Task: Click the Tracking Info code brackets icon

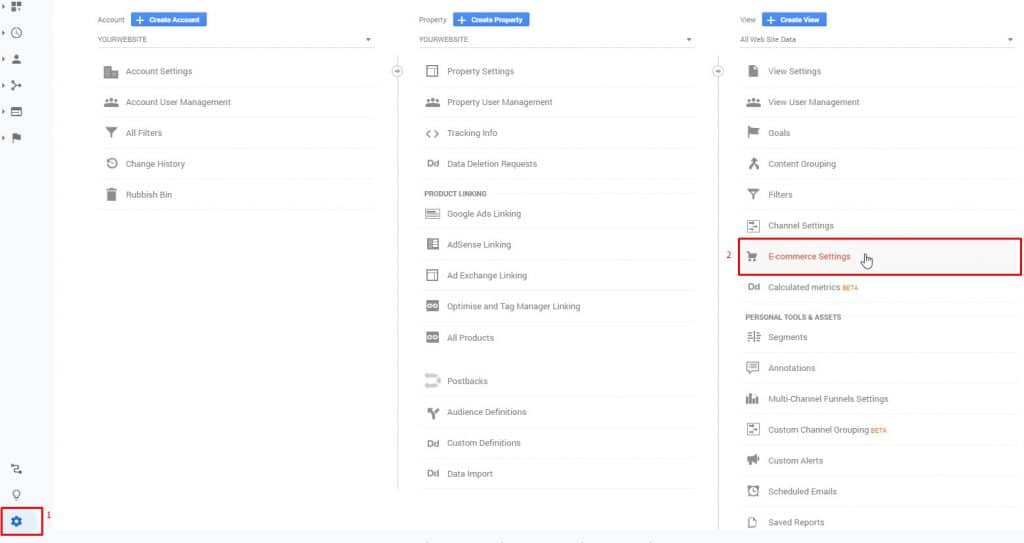Action: (432, 133)
